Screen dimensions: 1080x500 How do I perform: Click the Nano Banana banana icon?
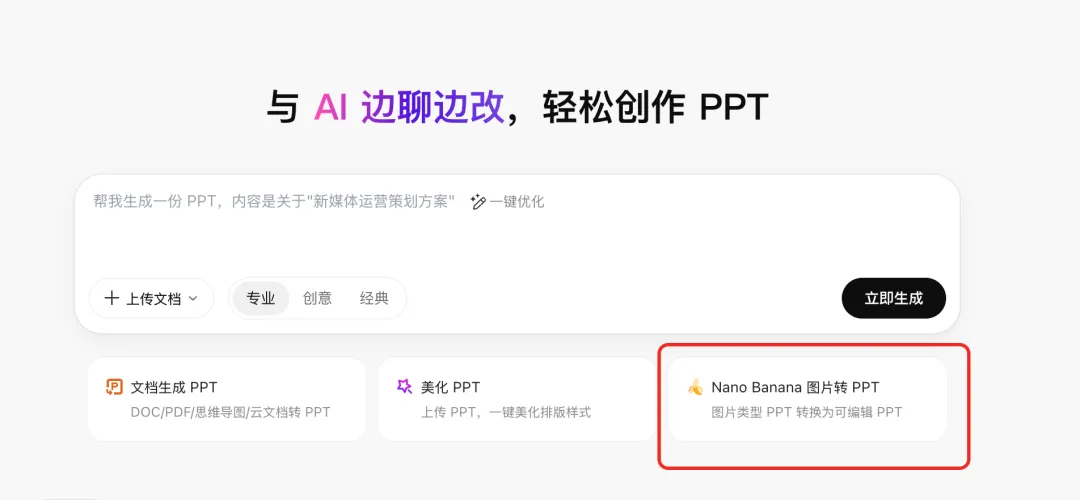click(x=695, y=388)
